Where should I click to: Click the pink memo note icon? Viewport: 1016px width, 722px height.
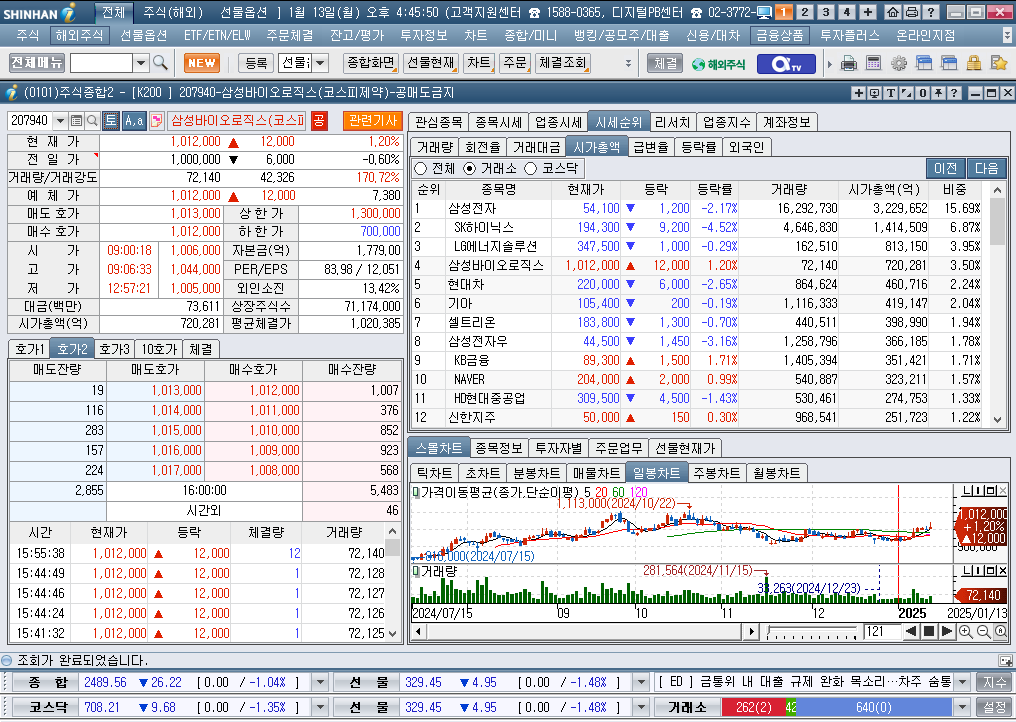(x=156, y=121)
